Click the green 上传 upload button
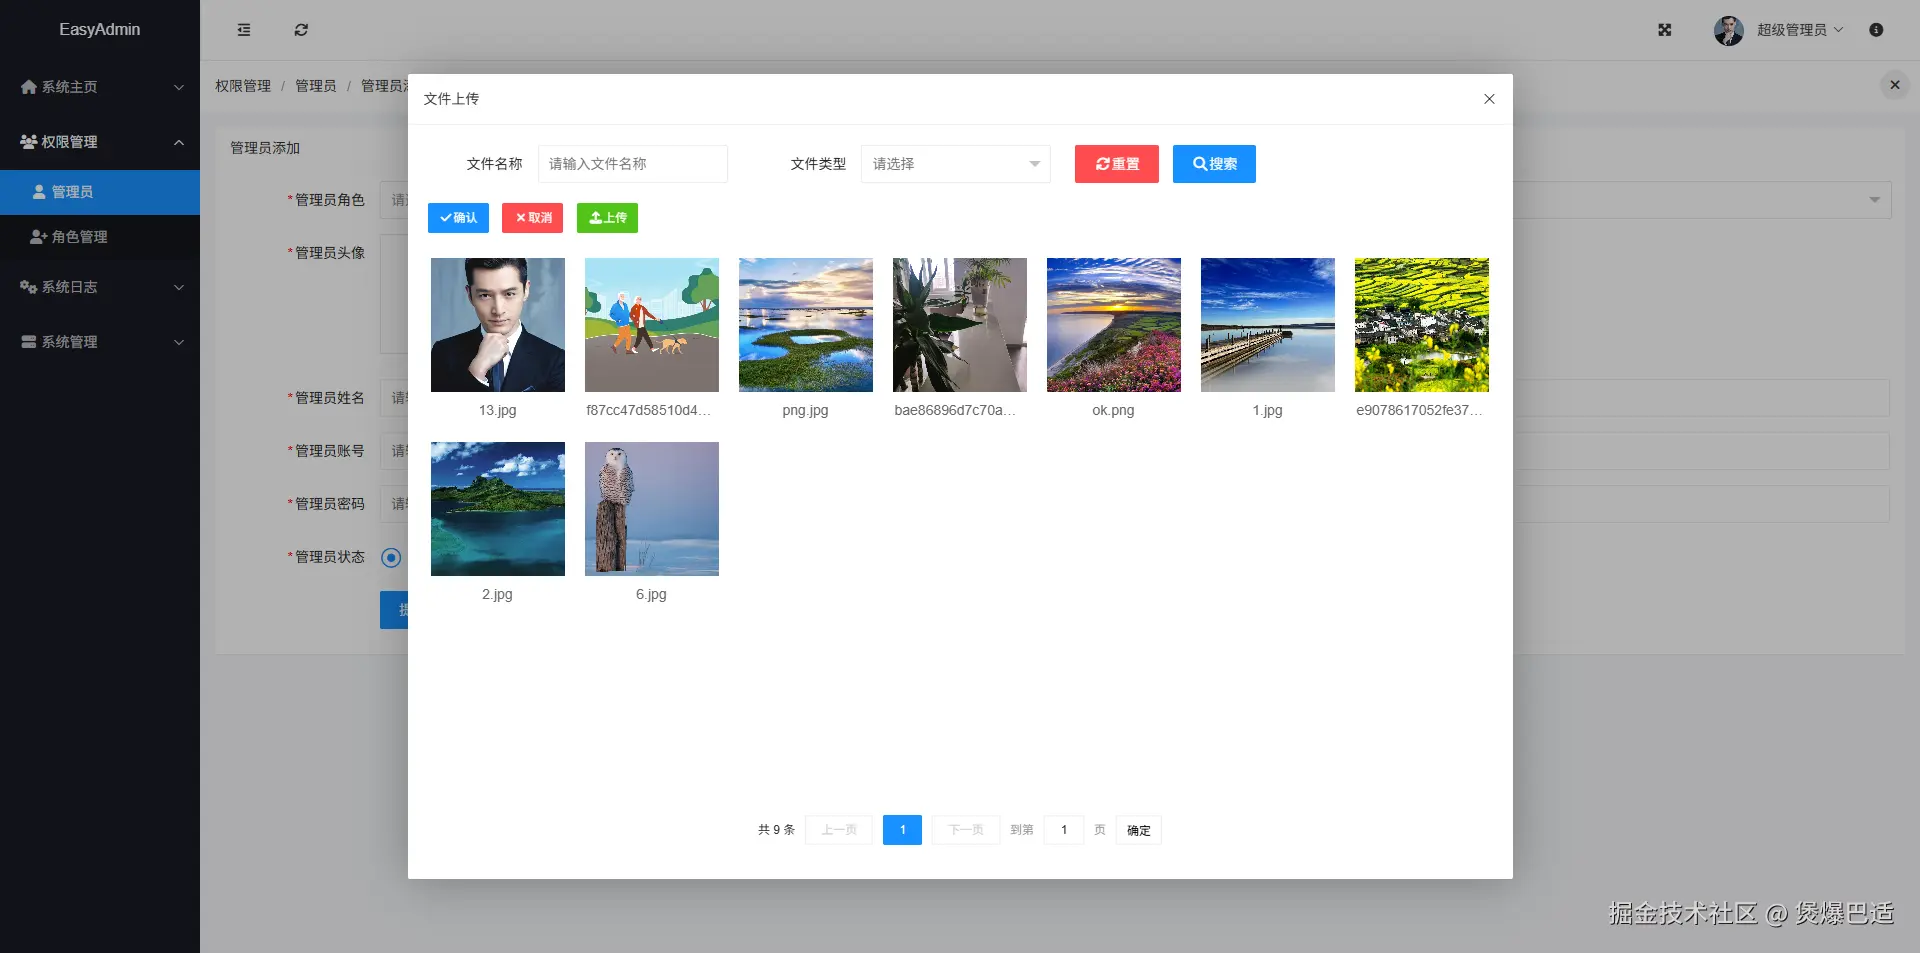The image size is (1920, 953). click(607, 218)
